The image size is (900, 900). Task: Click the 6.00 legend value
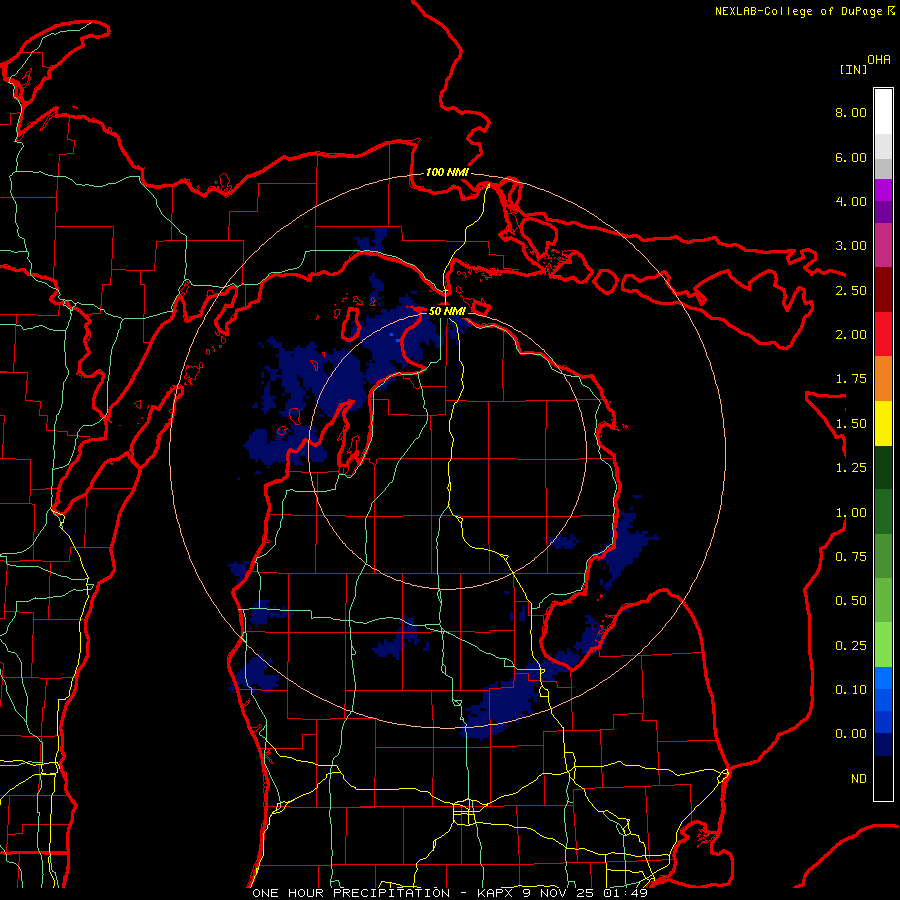pyautogui.click(x=851, y=157)
